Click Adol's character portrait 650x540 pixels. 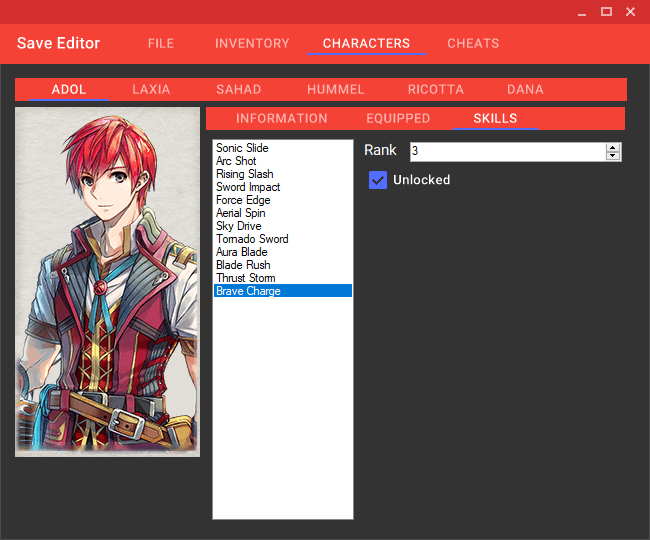click(107, 282)
